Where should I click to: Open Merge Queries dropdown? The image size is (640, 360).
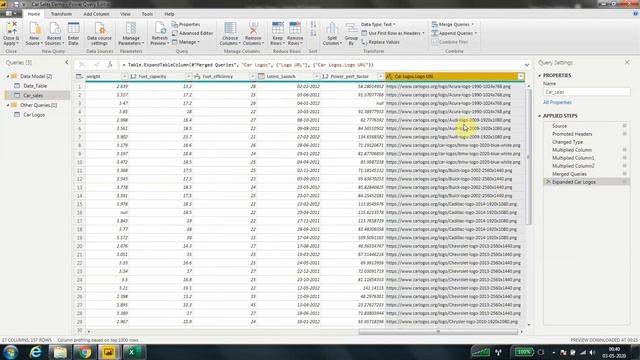pos(453,24)
